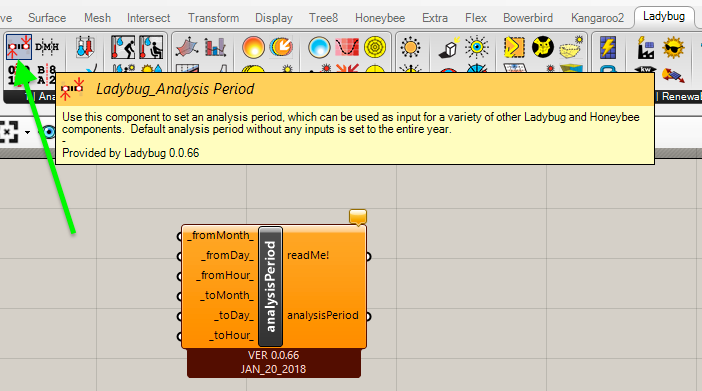This screenshot has height=391, width=702.
Task: Open the Display tab
Action: pyautogui.click(x=274, y=18)
